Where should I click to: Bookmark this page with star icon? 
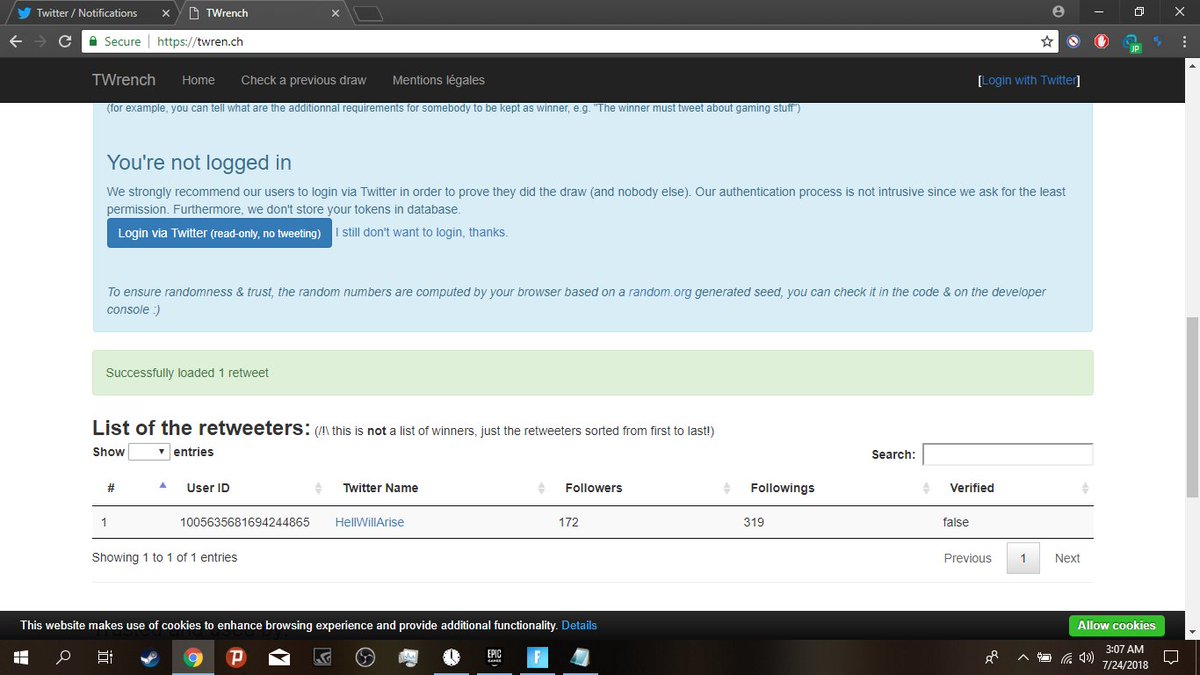coord(1047,42)
